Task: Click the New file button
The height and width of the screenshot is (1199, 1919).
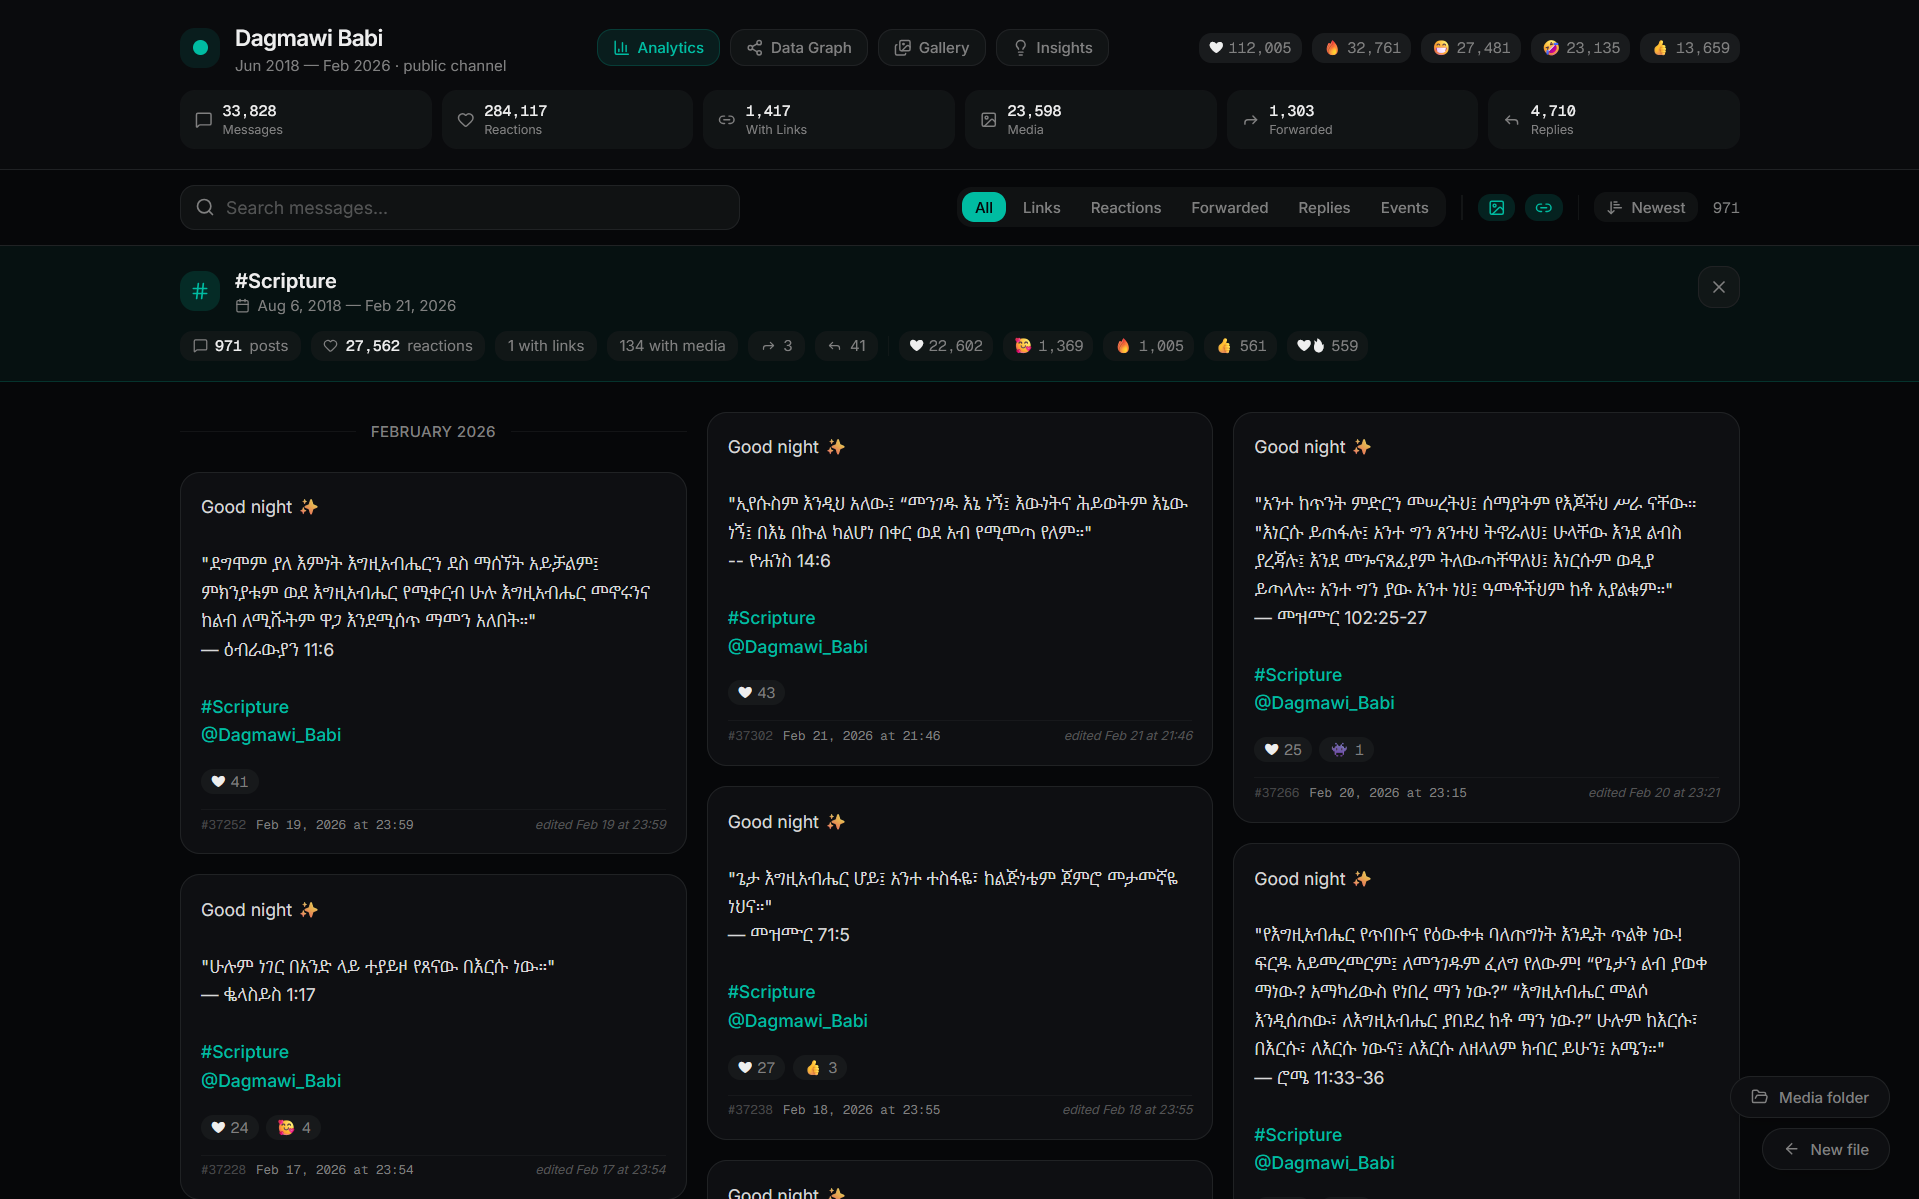Action: click(1825, 1149)
